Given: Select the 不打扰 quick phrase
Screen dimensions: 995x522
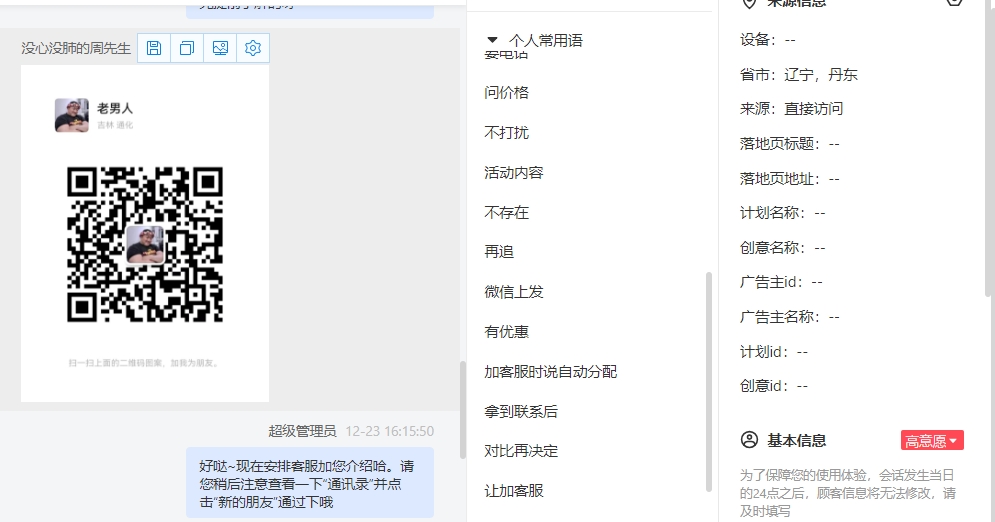Looking at the screenshot, I should (x=506, y=133).
